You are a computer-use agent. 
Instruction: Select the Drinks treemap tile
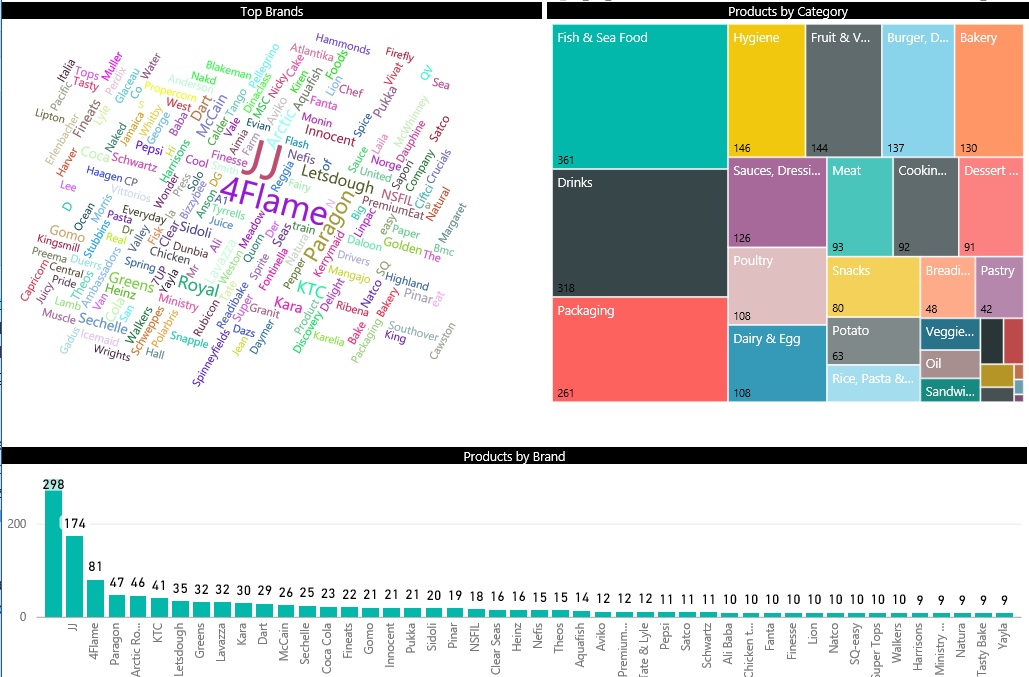(640, 233)
